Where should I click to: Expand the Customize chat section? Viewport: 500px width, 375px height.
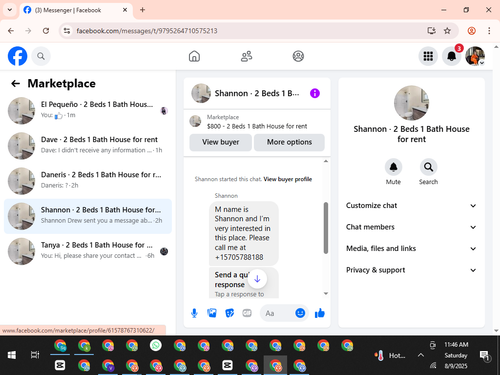pos(411,205)
